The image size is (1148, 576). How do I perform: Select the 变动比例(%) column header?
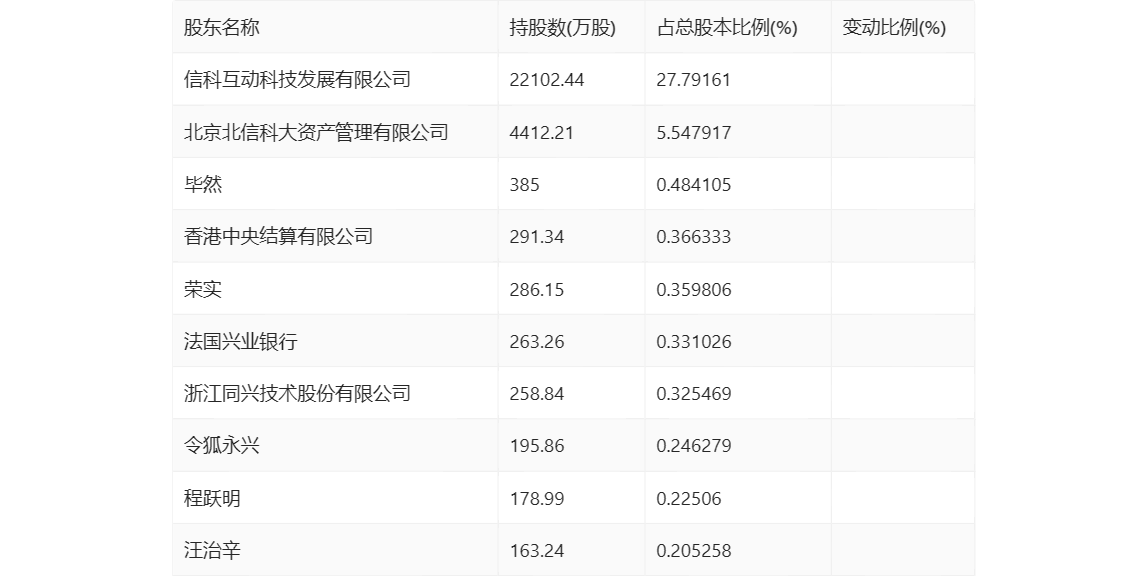coord(894,28)
